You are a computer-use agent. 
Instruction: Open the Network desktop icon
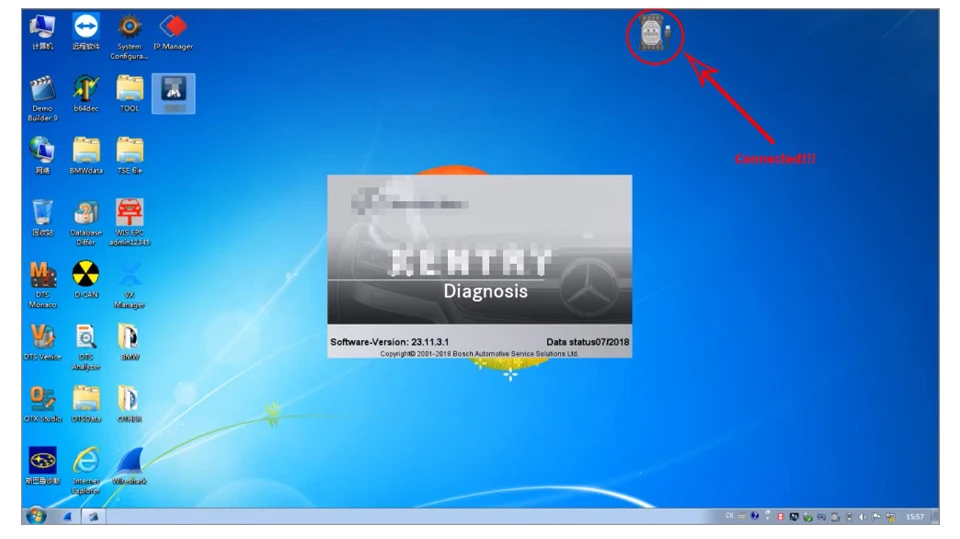tap(42, 156)
